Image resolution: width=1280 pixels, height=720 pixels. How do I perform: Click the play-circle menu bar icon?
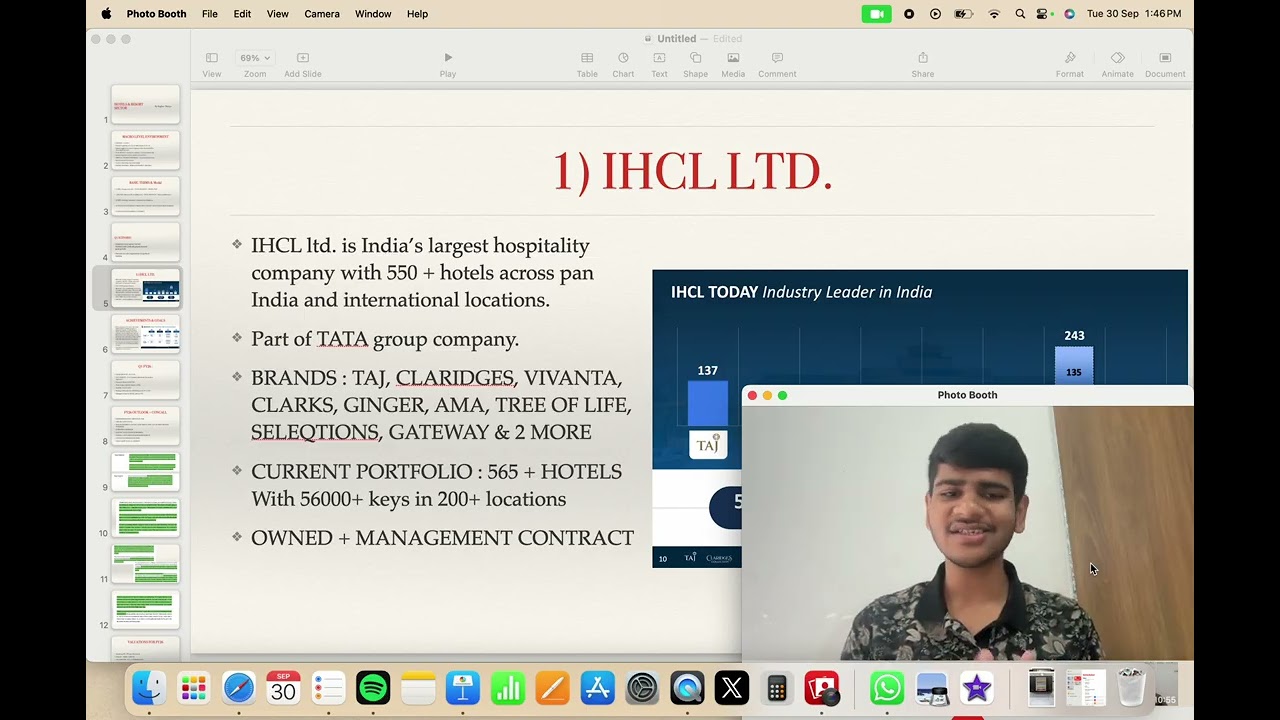click(935, 14)
